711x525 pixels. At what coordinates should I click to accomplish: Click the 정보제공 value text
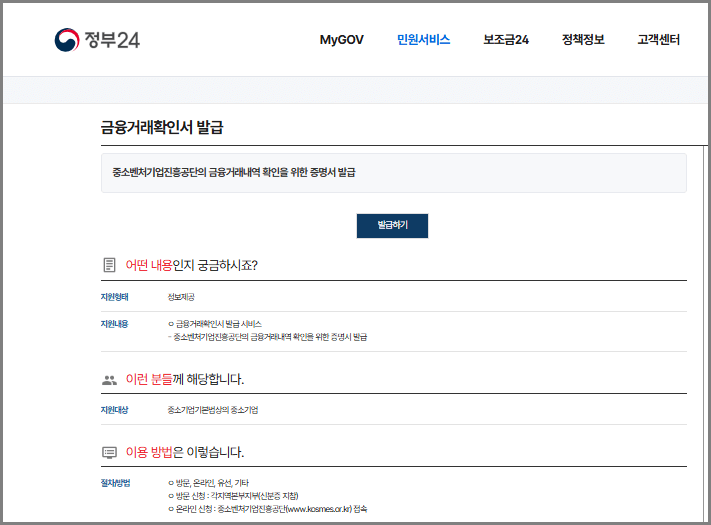coord(181,297)
